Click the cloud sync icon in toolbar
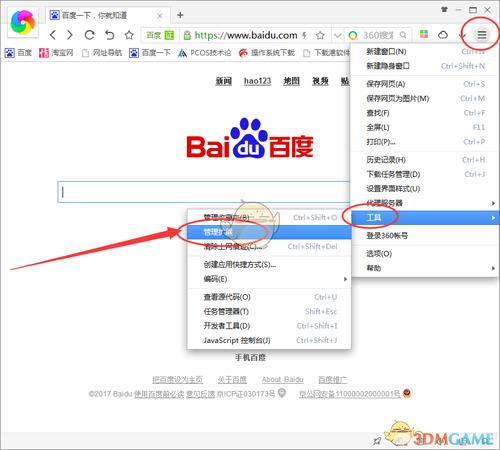The height and width of the screenshot is (450, 500). (x=443, y=34)
